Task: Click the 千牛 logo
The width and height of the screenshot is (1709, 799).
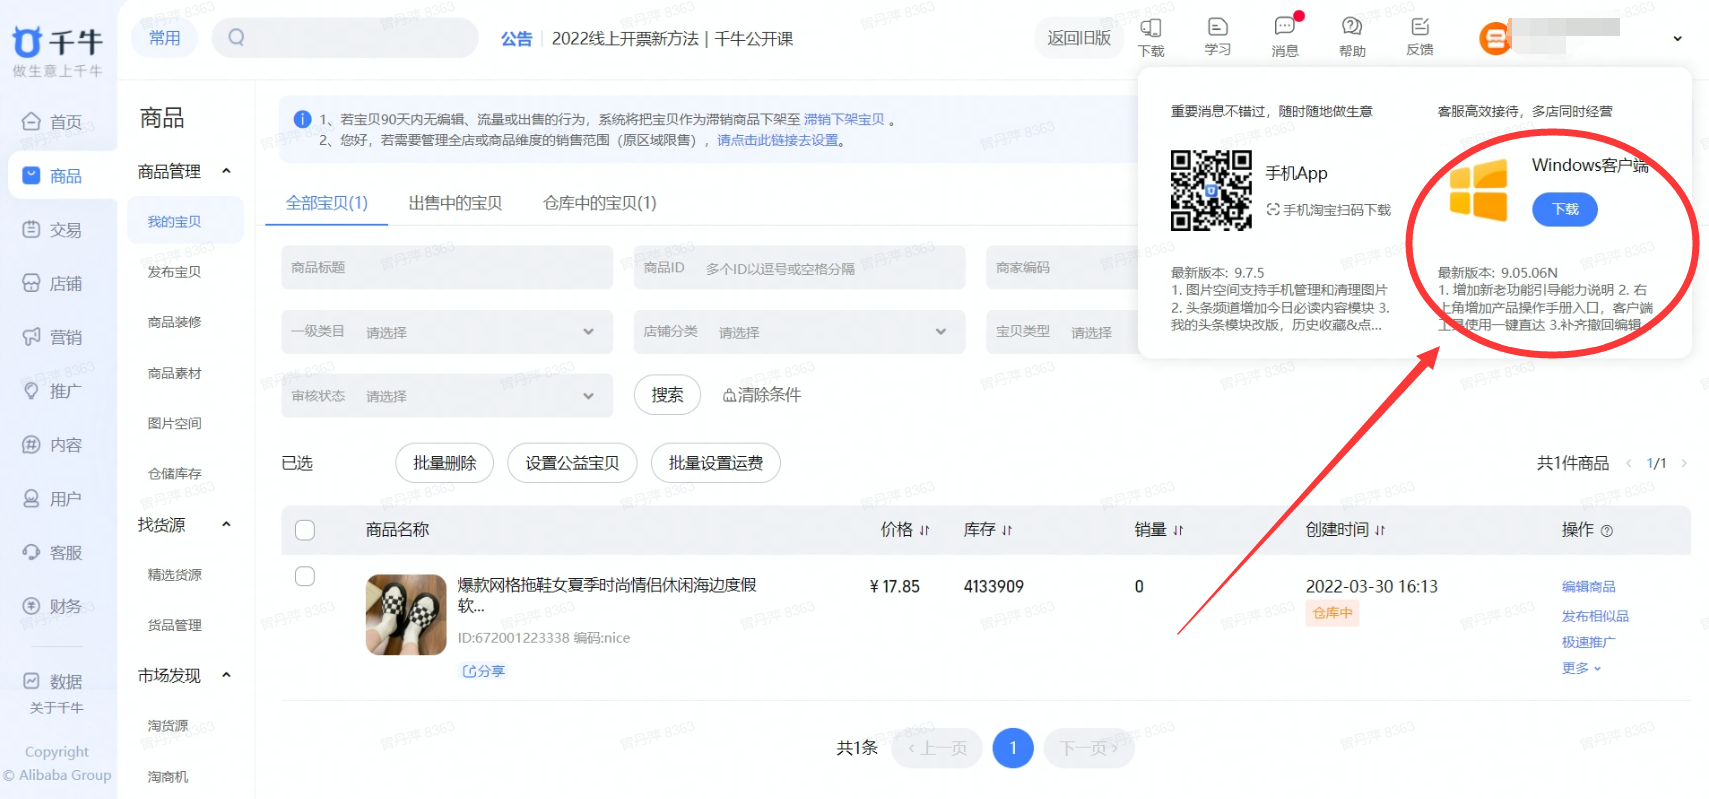Action: pyautogui.click(x=57, y=42)
